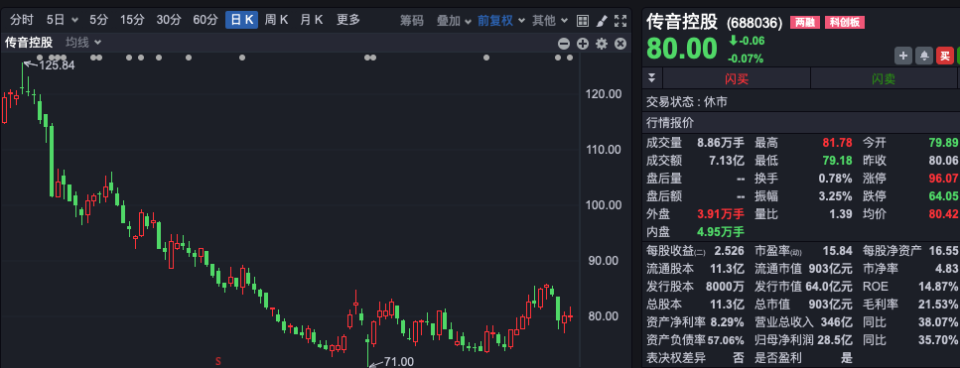Screen dimensions: 960x368
Task: Click the 量比 value 1.39
Action: point(841,214)
